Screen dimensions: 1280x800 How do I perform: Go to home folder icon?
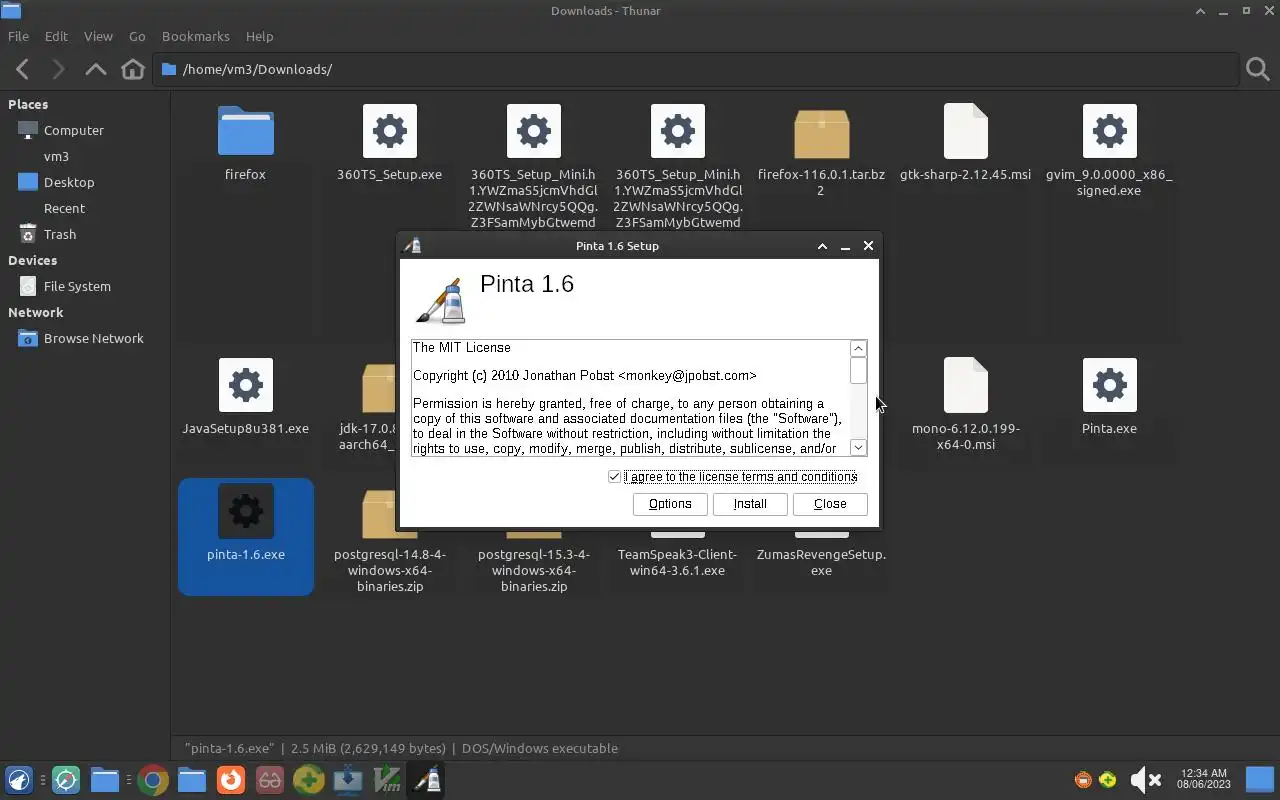[x=133, y=69]
